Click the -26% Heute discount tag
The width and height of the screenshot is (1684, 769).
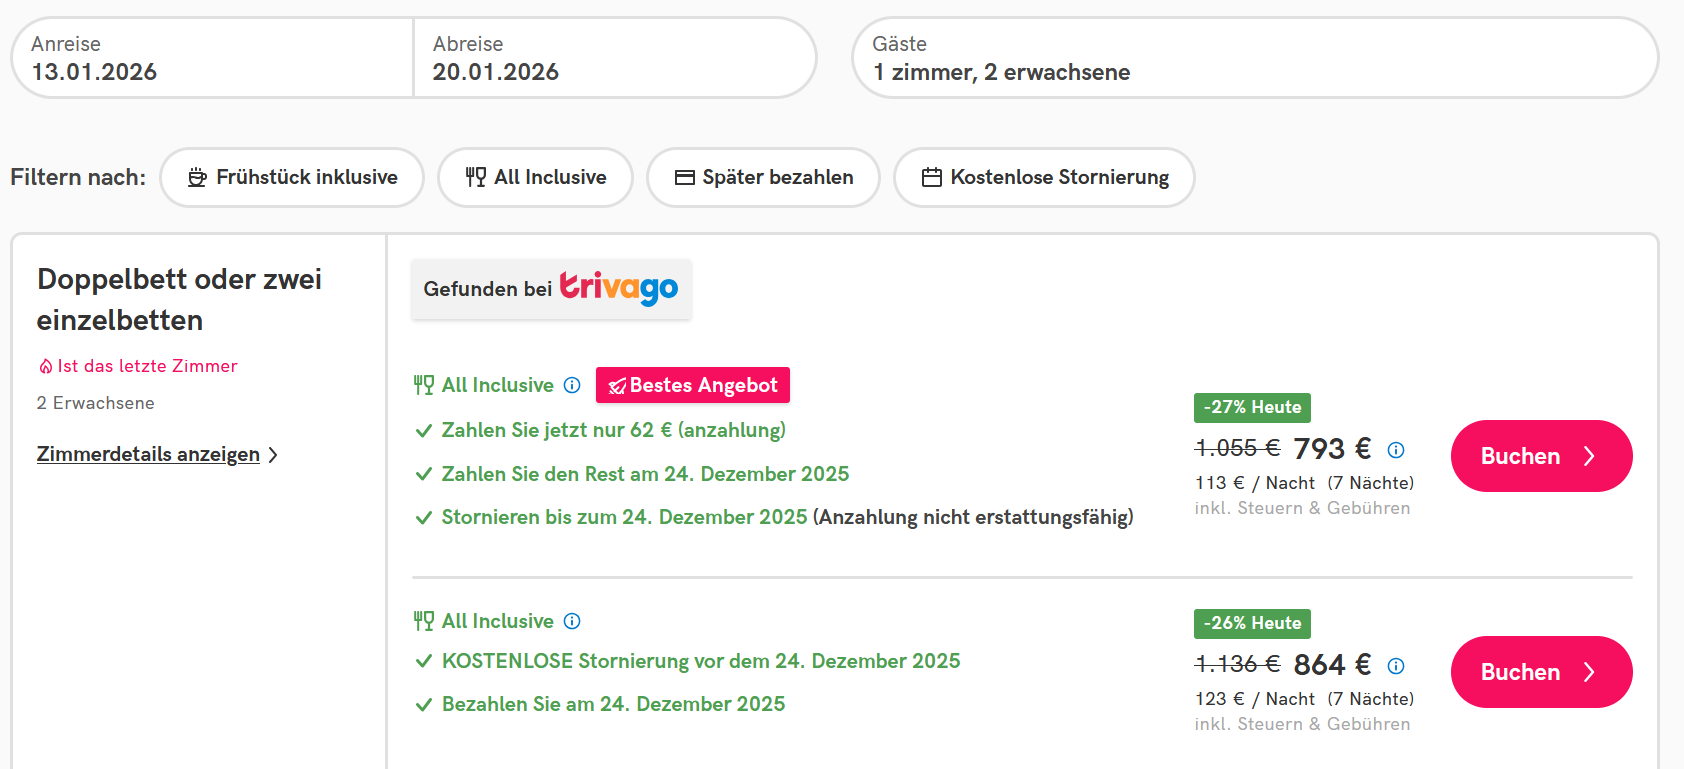point(1252,623)
